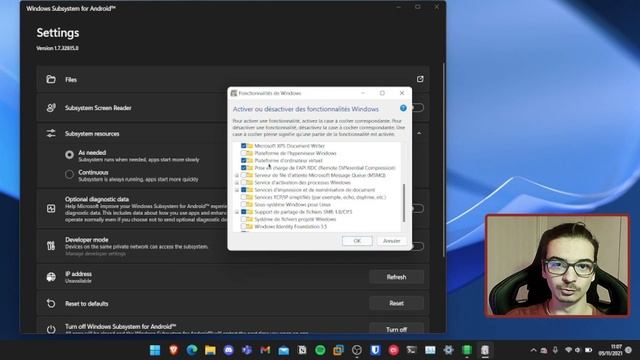
Task: Expand Service d'activation des processus Windows node
Action: tap(236, 182)
